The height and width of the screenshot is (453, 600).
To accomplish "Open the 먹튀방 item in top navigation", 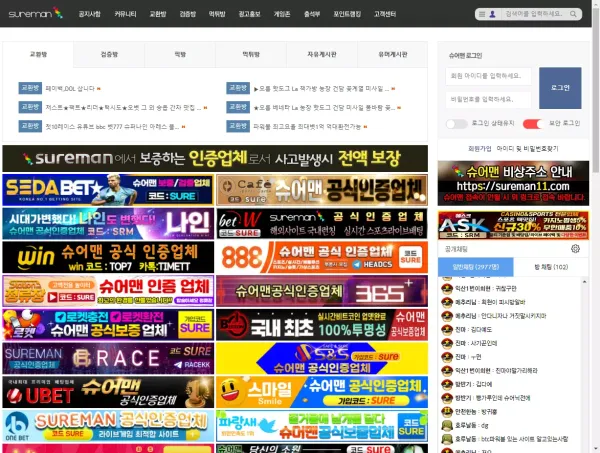I will (217, 14).
